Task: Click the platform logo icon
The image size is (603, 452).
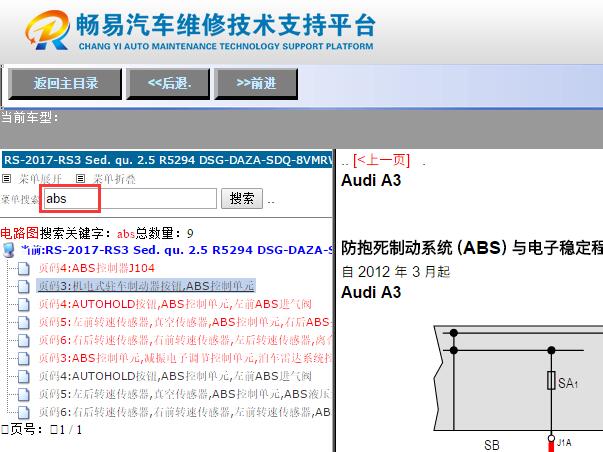Action: click(48, 30)
